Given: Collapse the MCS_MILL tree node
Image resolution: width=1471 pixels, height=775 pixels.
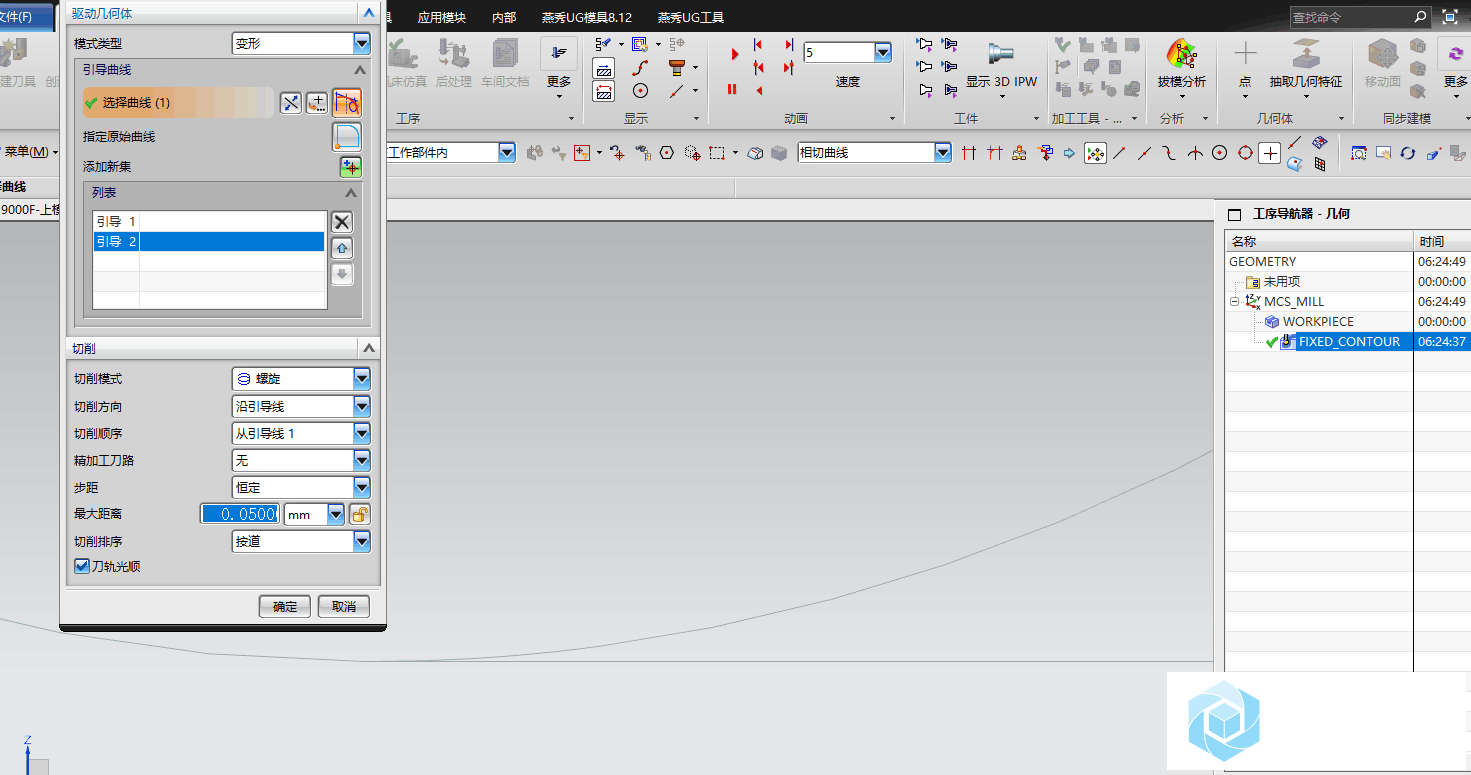Looking at the screenshot, I should tap(1235, 301).
